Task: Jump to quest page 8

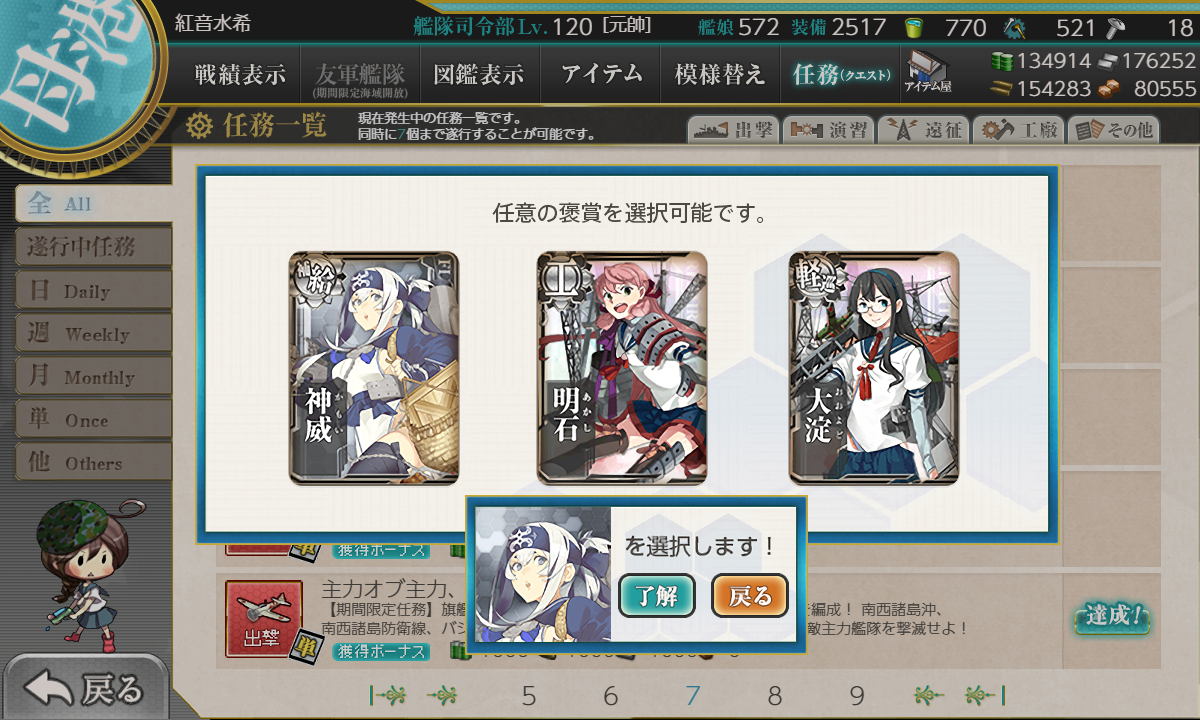Action: pos(774,696)
